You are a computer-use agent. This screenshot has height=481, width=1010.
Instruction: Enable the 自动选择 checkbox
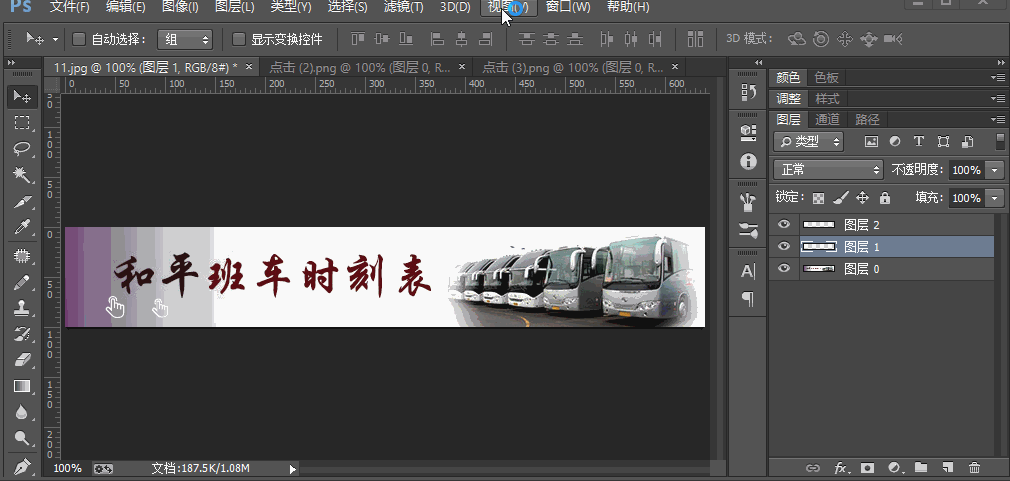[x=79, y=40]
